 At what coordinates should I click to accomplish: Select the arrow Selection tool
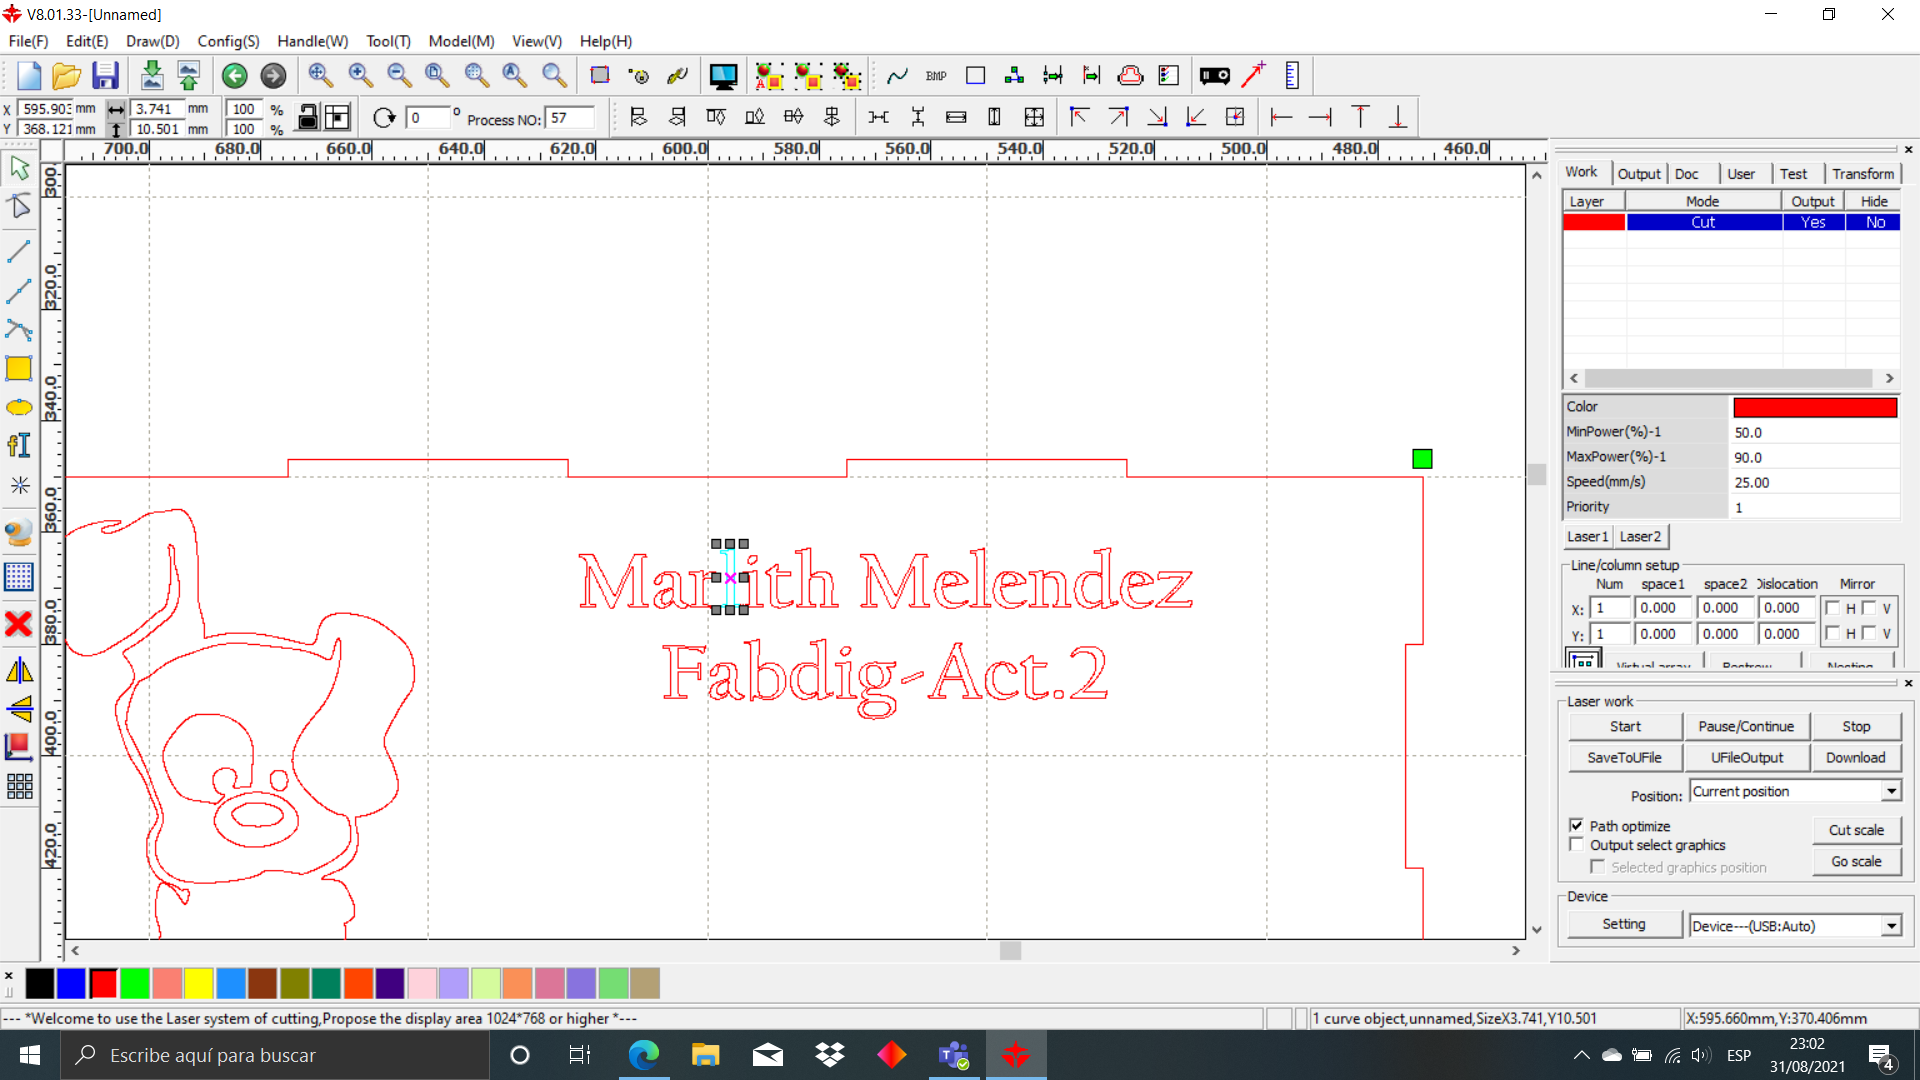[19, 167]
